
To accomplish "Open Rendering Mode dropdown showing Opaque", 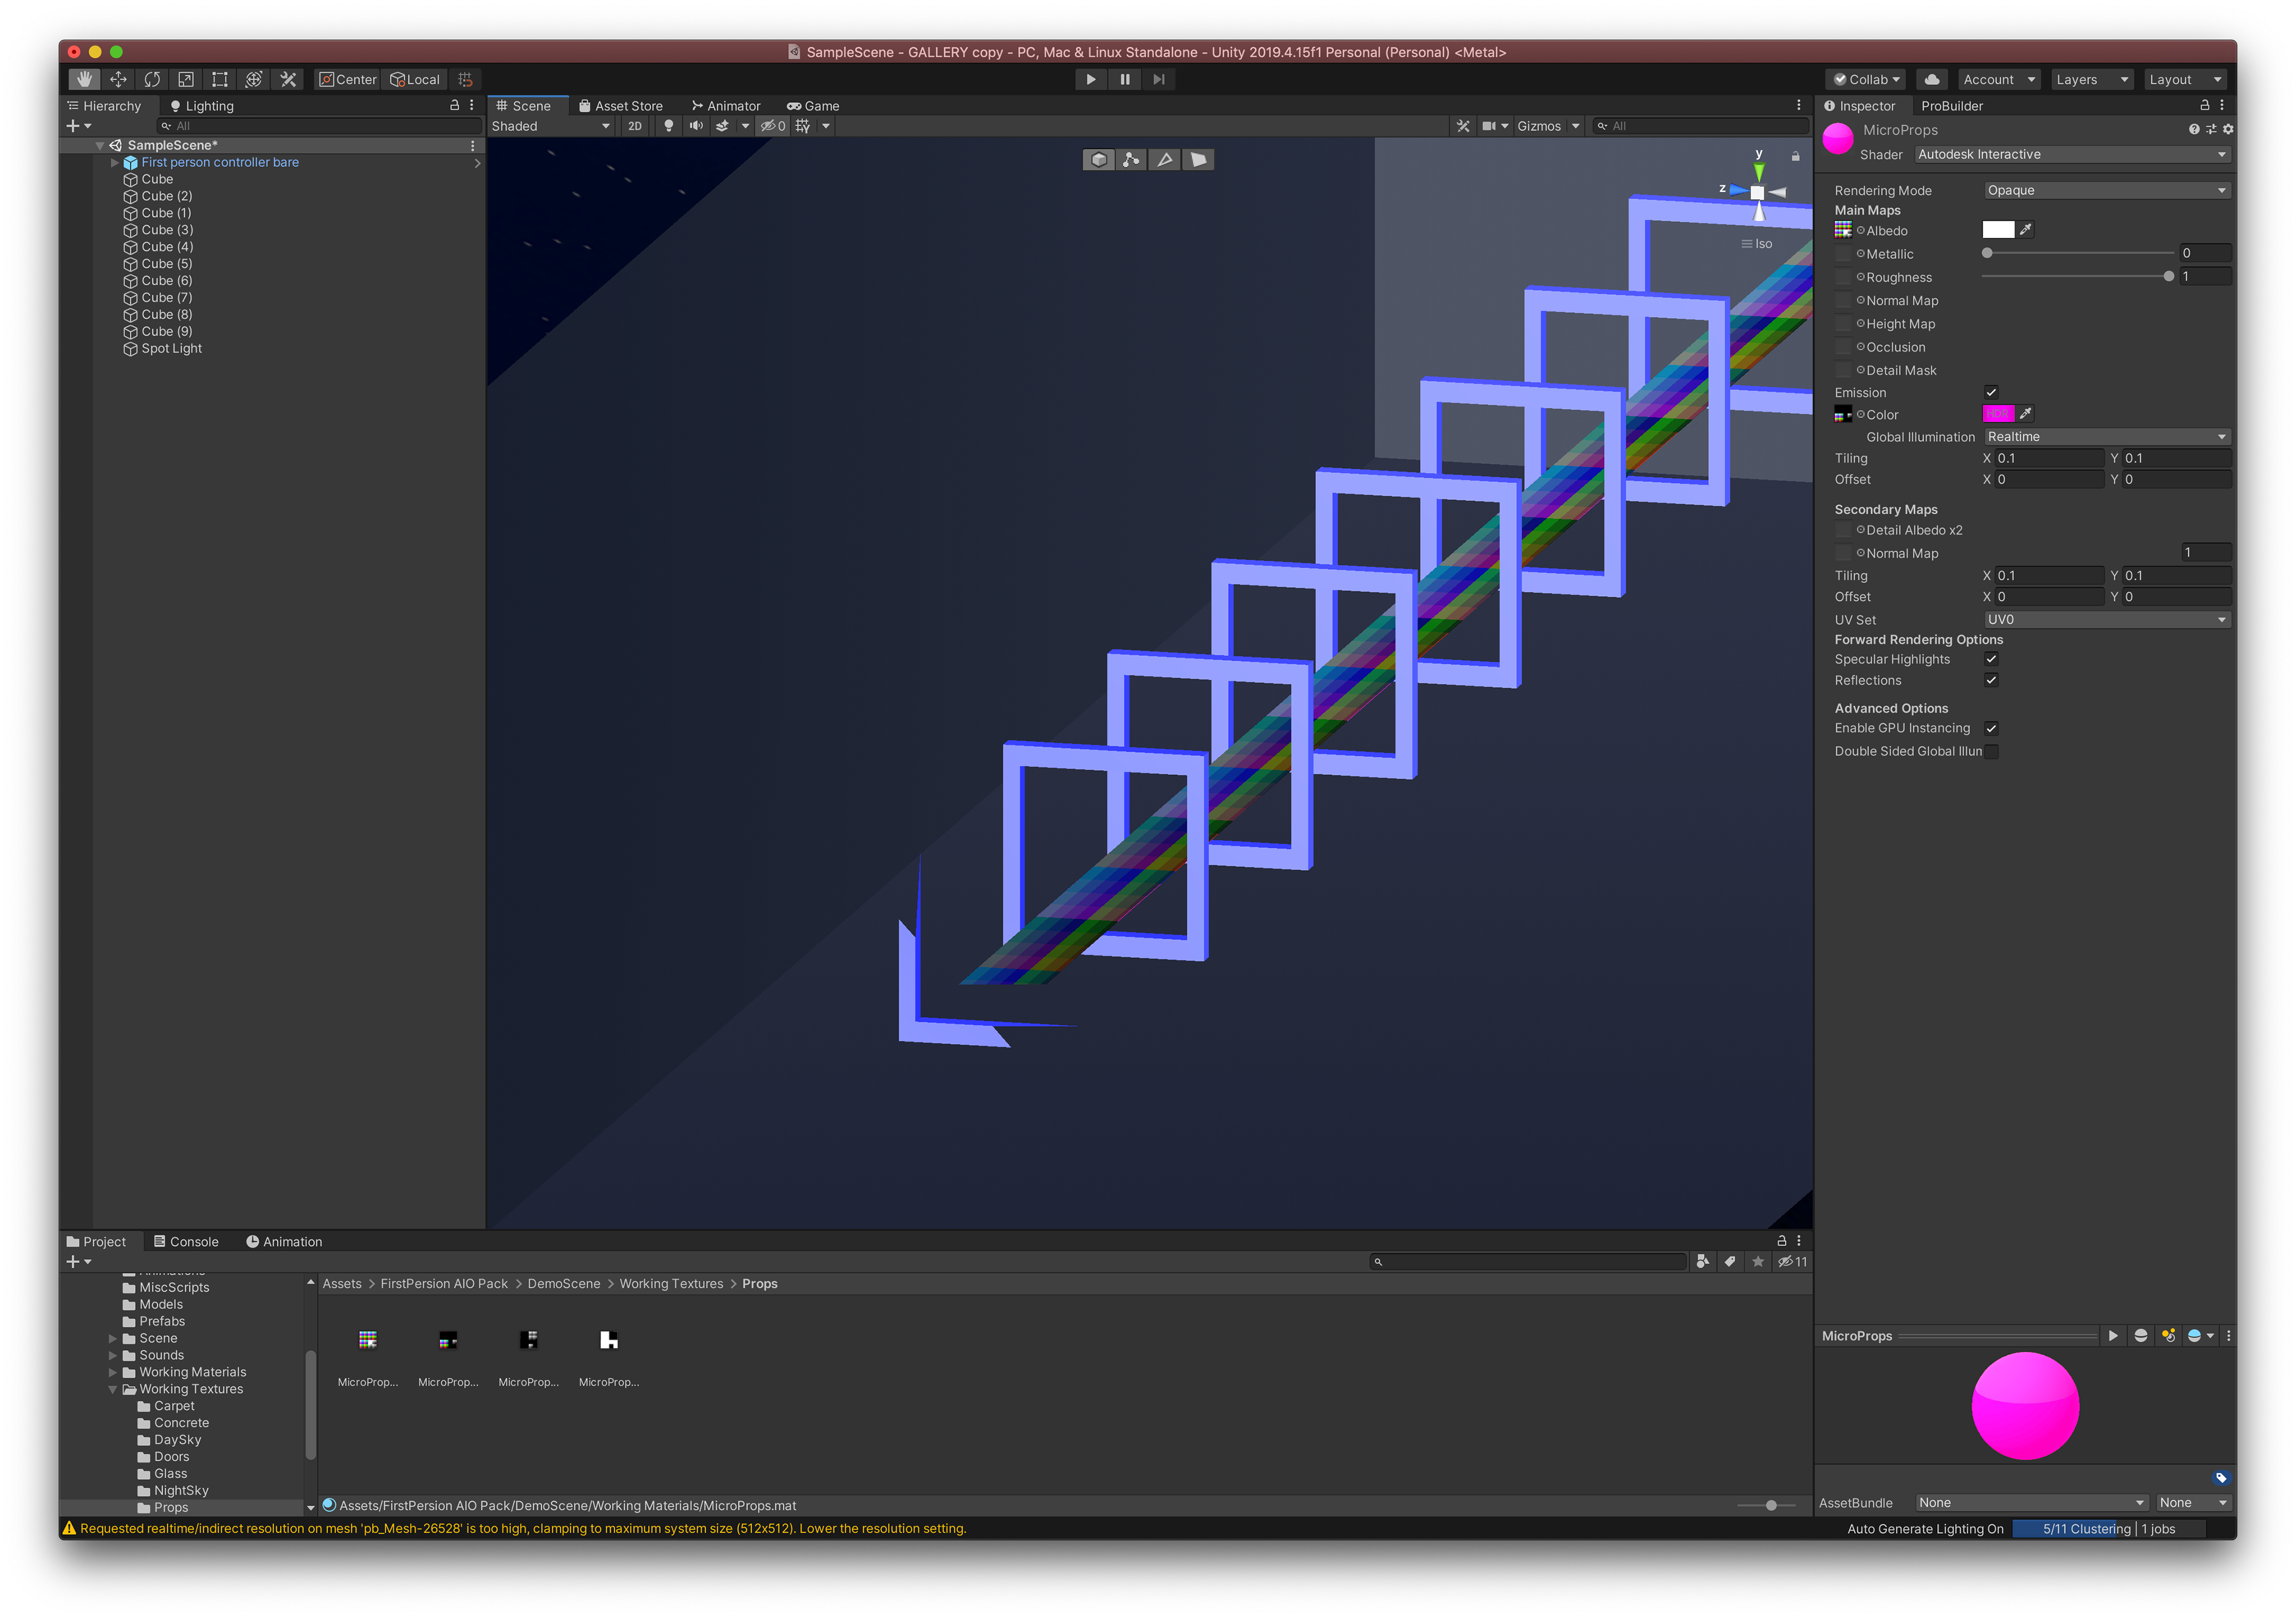I will [x=2107, y=190].
